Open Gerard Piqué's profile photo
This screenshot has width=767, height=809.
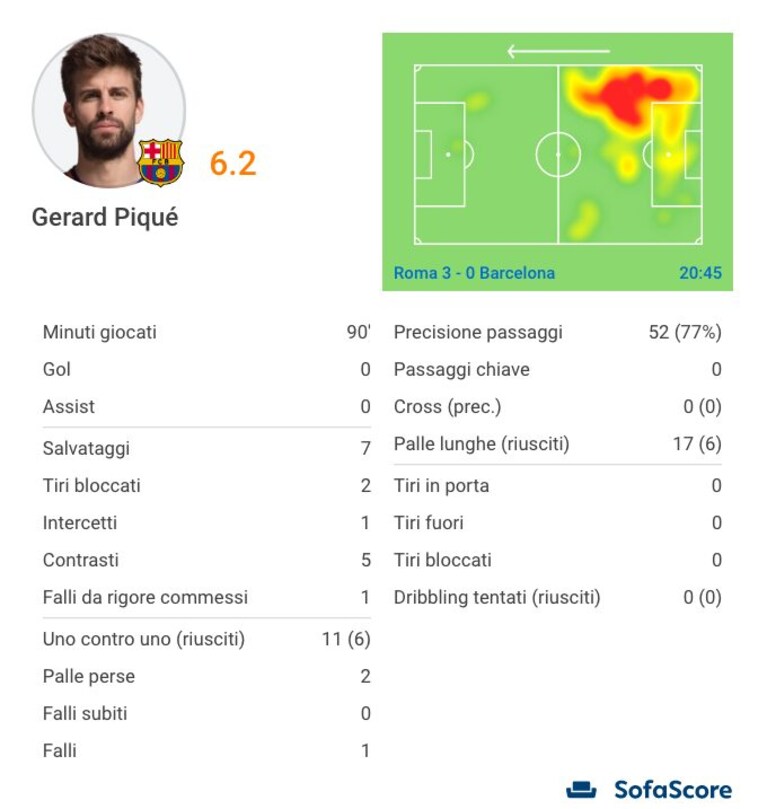coord(109,110)
